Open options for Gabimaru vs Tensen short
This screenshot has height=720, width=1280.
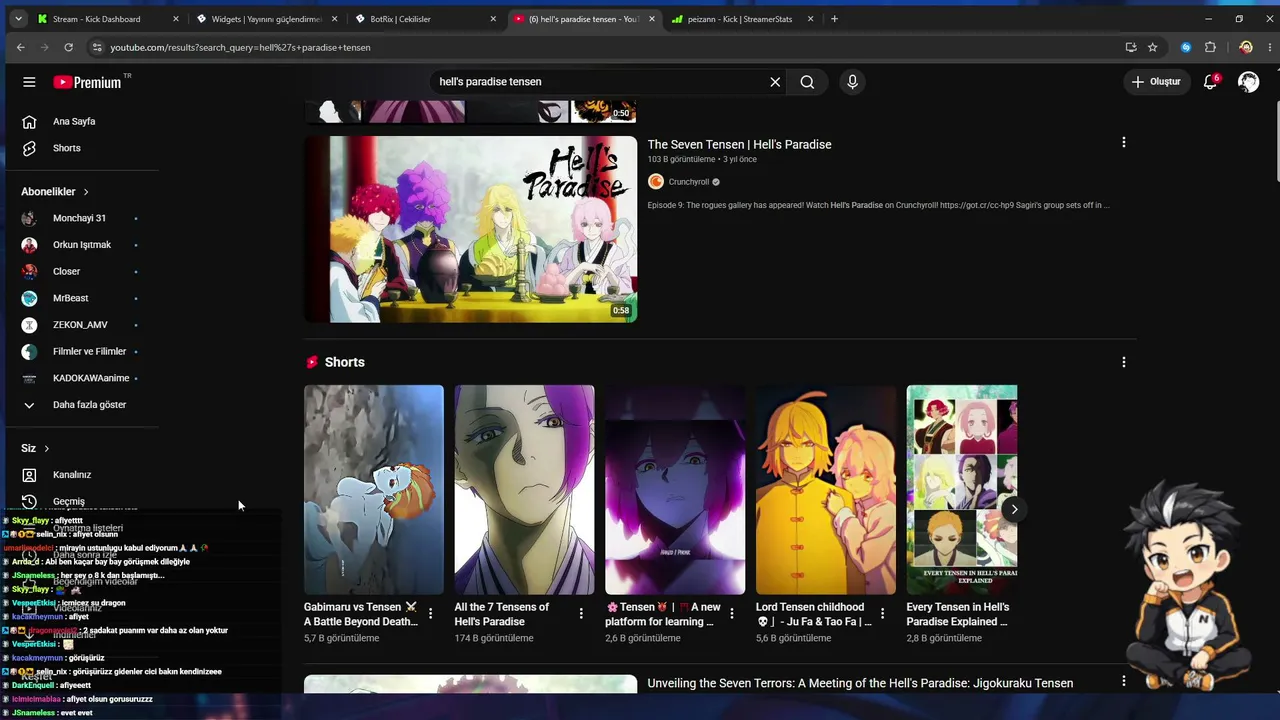[x=430, y=613]
